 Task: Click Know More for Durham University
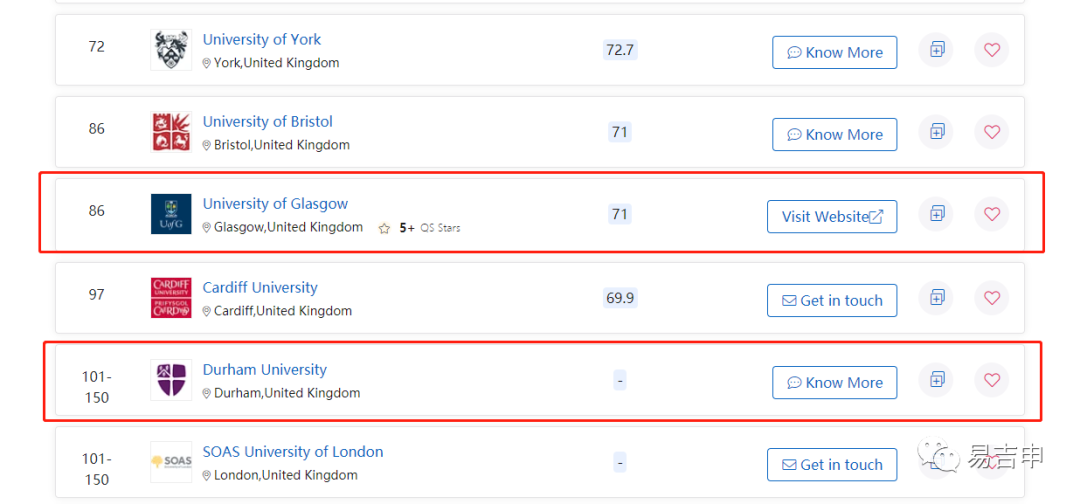835,382
